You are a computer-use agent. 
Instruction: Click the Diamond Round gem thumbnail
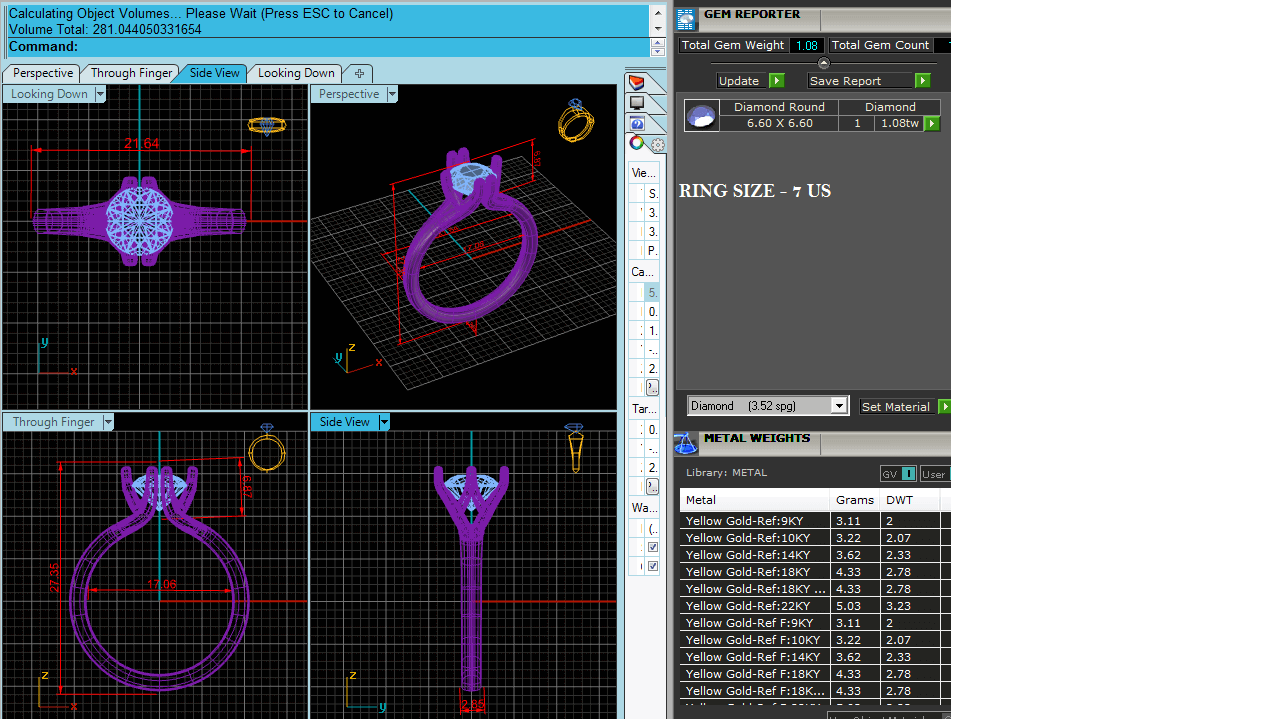[x=701, y=116]
